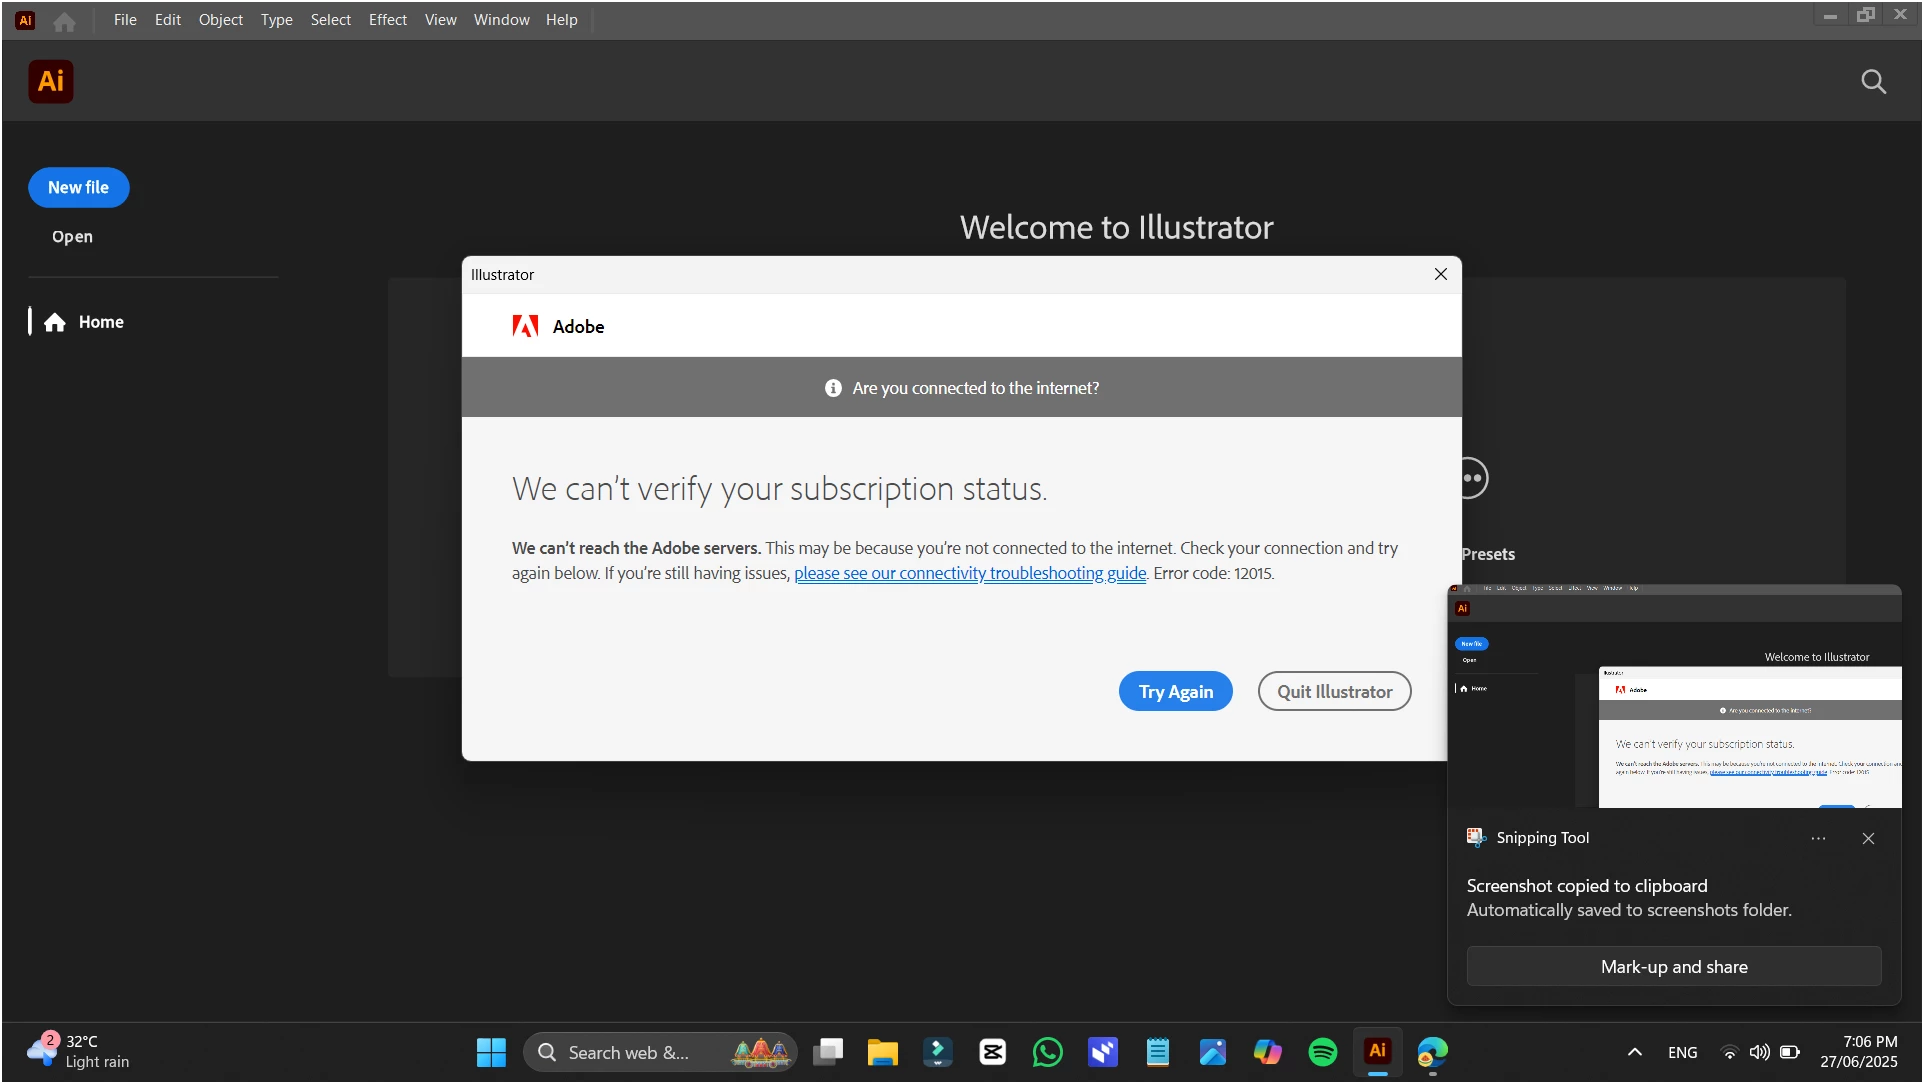Open the Object menu
Viewport: 1924px width, 1084px height.
click(x=220, y=19)
